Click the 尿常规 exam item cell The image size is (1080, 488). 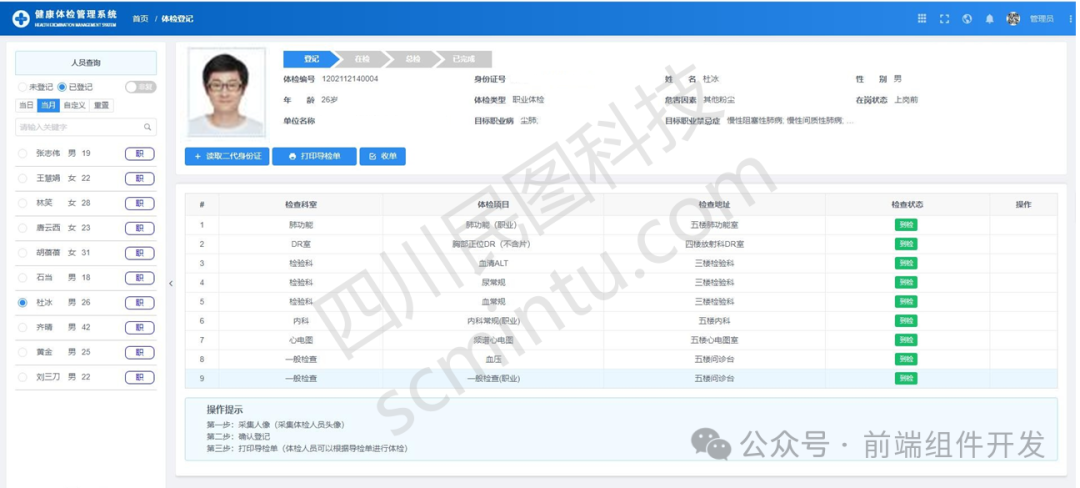point(493,282)
